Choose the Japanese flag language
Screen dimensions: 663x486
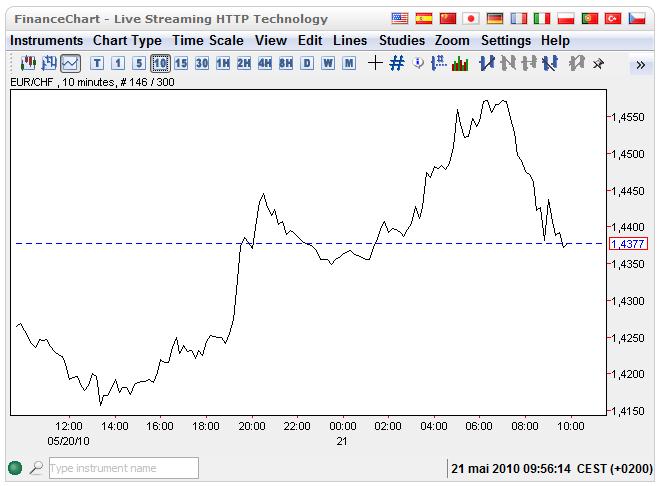point(471,19)
